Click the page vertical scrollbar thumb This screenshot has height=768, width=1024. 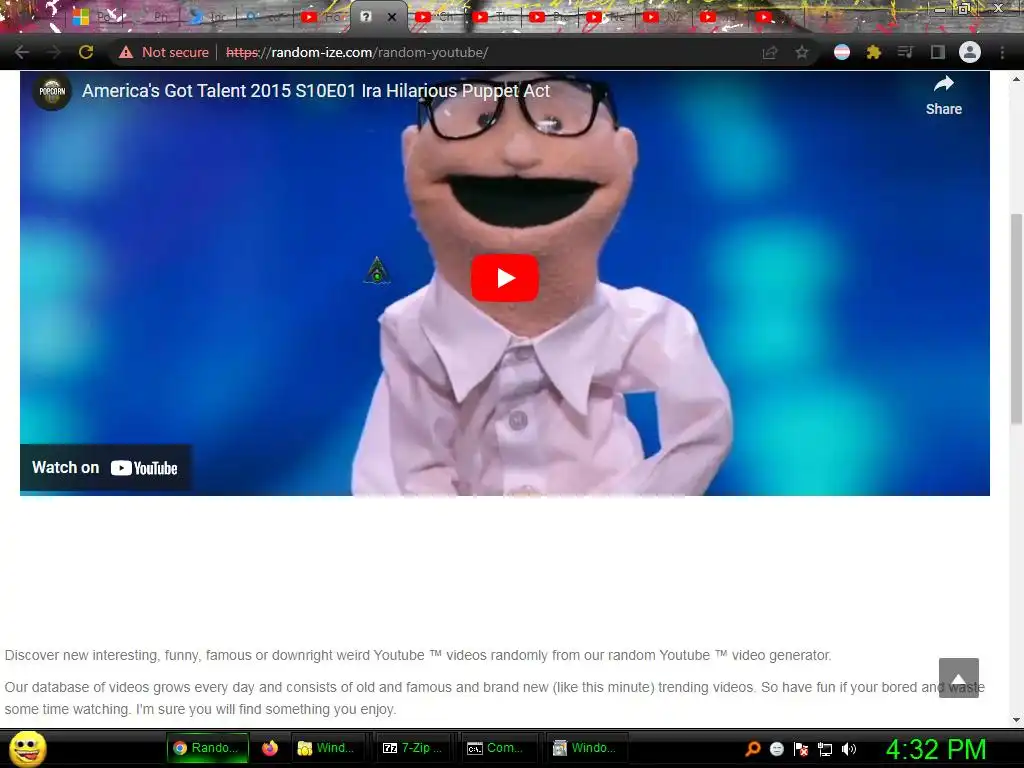tap(1016, 318)
